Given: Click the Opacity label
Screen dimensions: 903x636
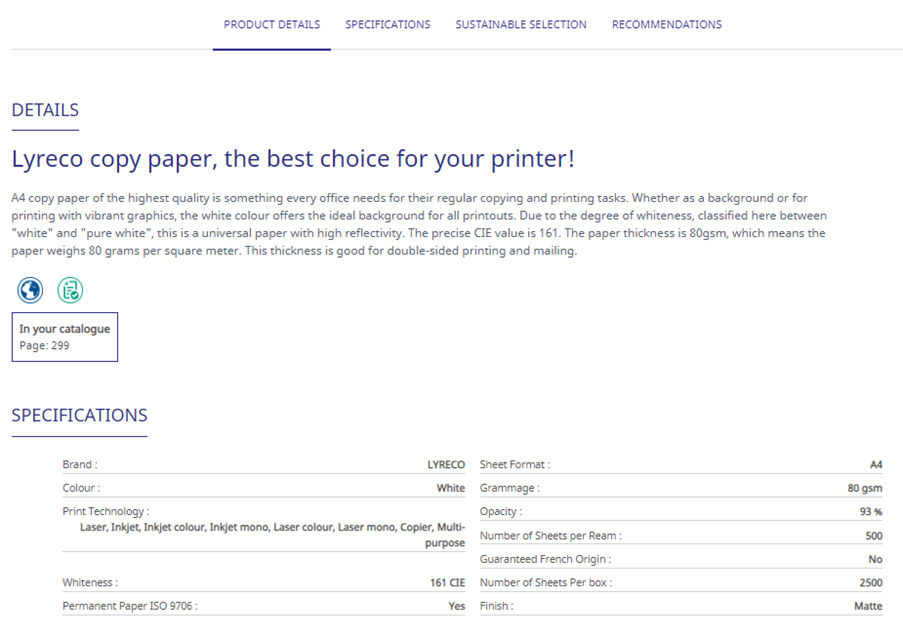Looking at the screenshot, I should [x=501, y=512].
